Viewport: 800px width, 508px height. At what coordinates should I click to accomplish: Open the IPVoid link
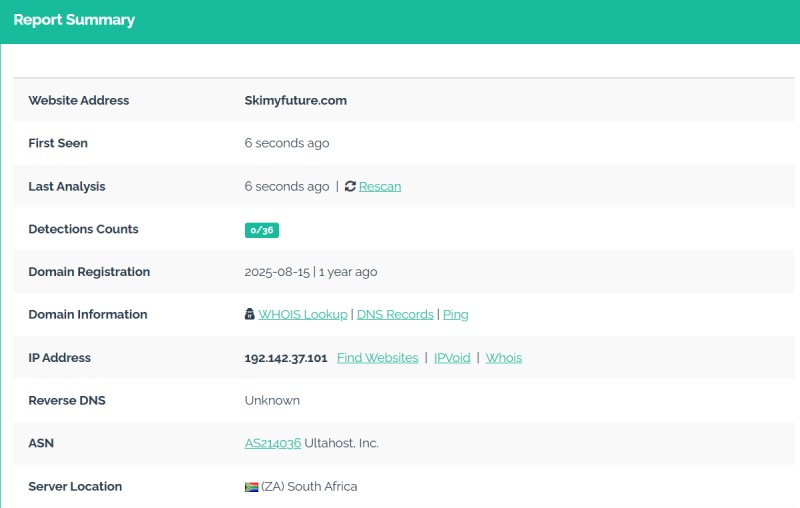pyautogui.click(x=452, y=358)
